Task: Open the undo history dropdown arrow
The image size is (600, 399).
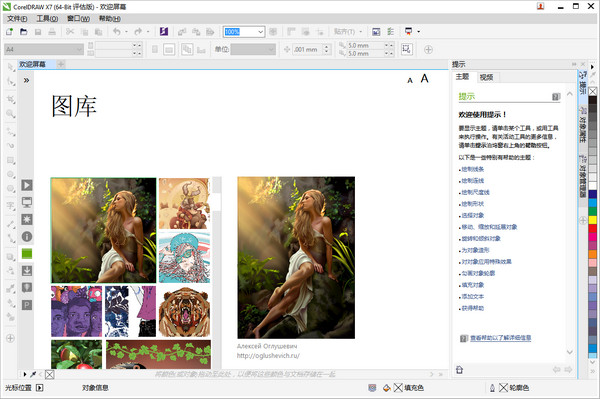Action: (126, 32)
